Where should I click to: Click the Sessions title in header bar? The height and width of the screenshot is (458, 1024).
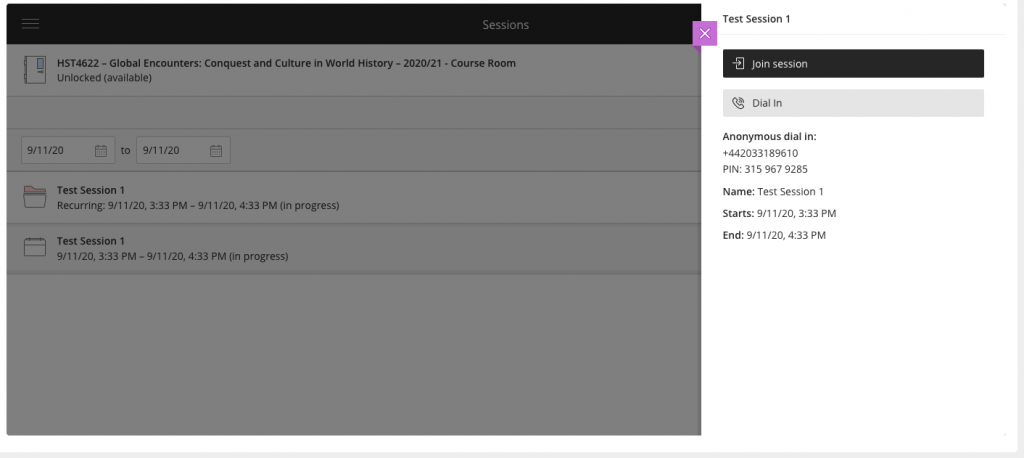tap(505, 25)
